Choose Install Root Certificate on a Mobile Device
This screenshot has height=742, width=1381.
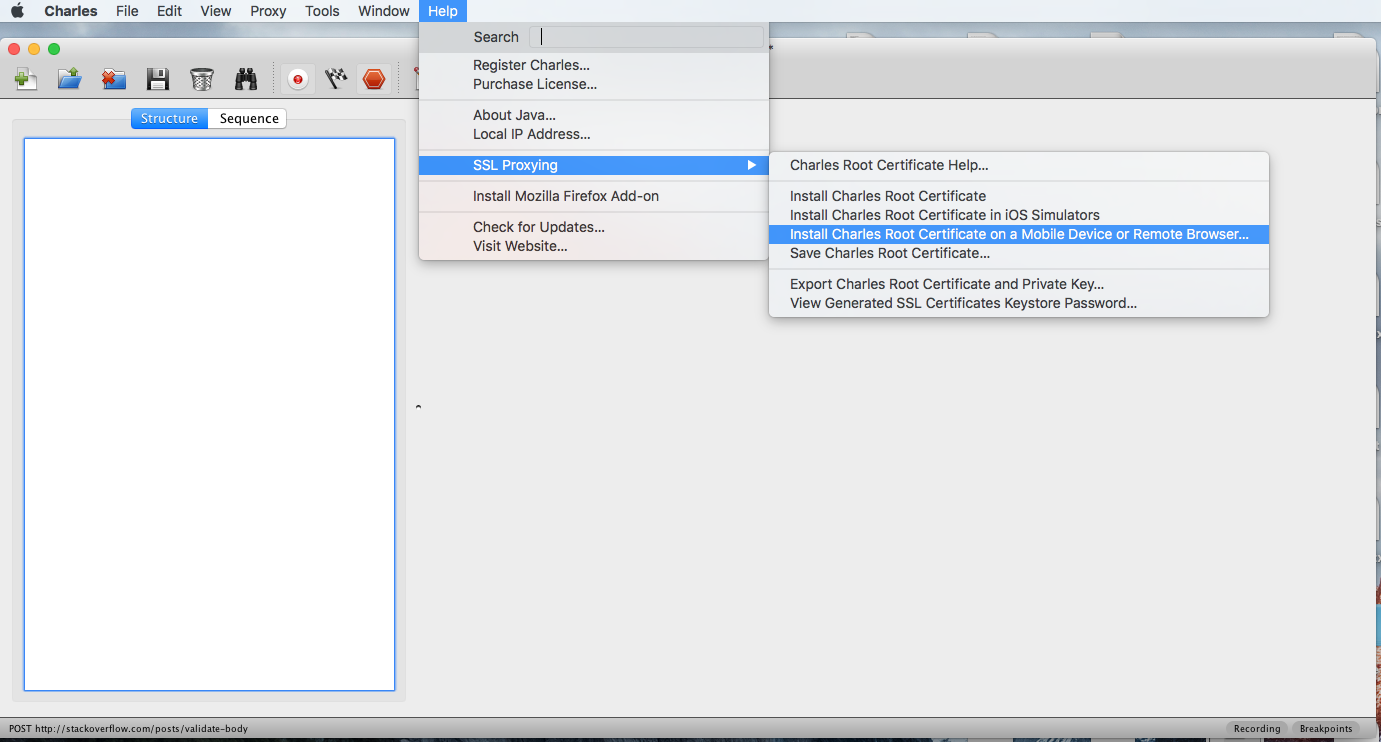coord(1019,234)
